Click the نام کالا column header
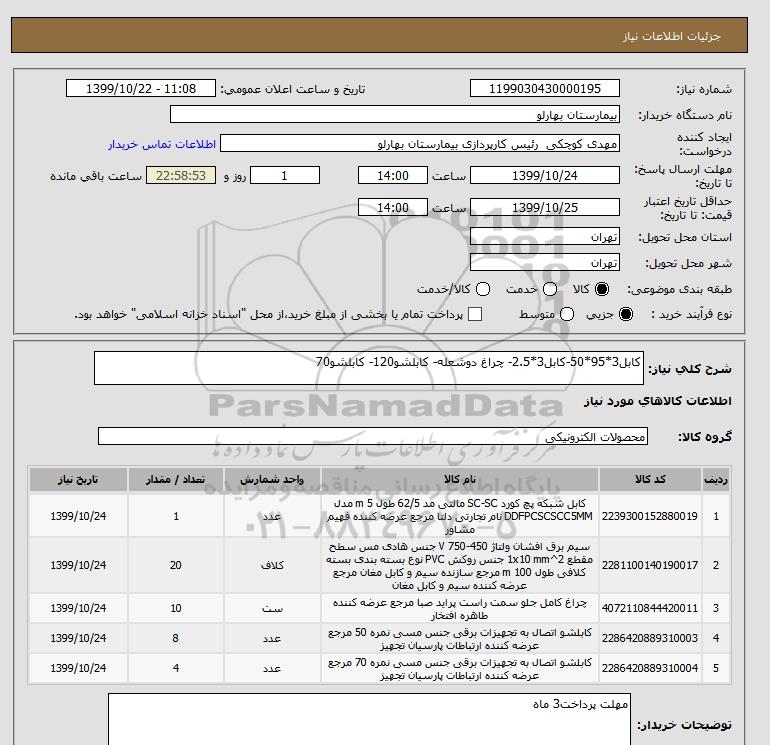 (460, 479)
